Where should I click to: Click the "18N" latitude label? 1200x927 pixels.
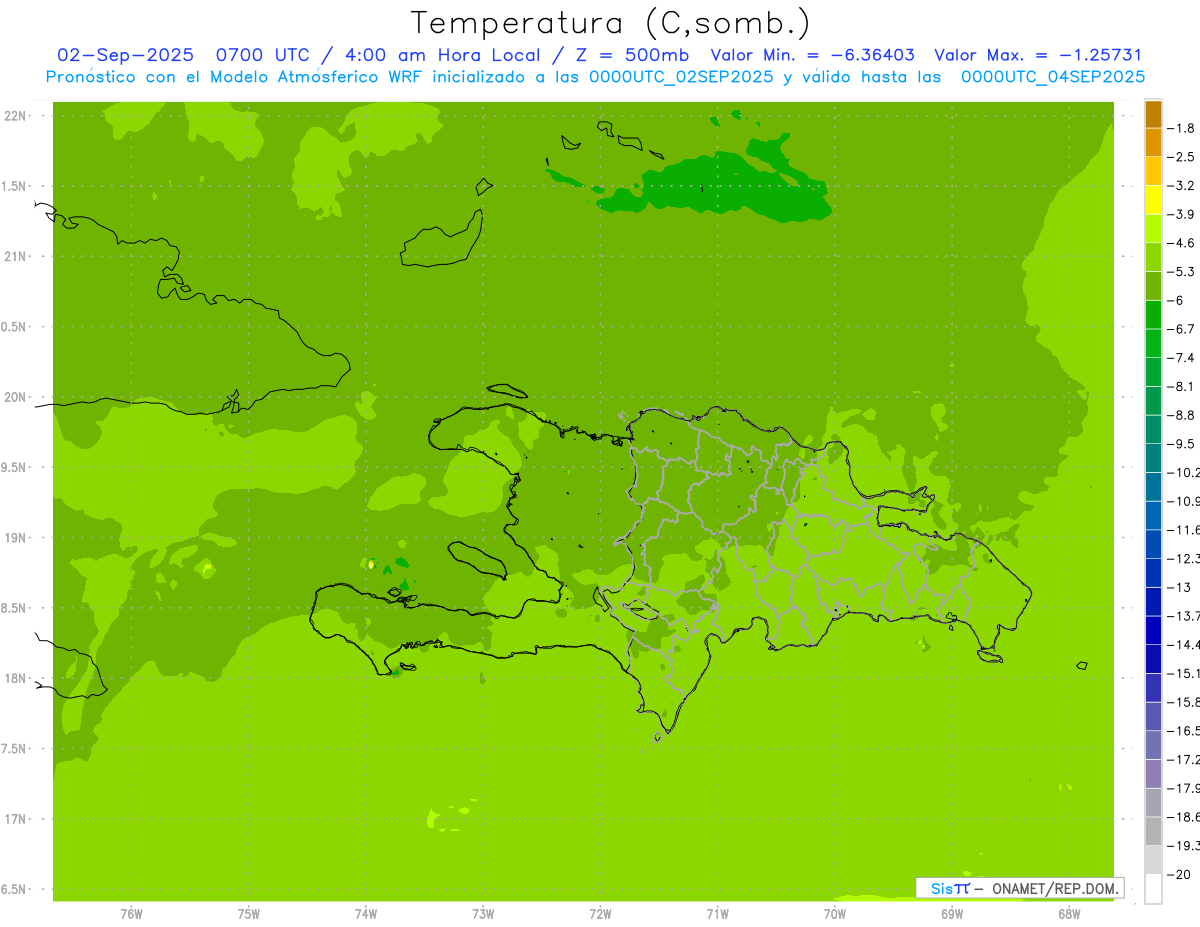point(15,678)
